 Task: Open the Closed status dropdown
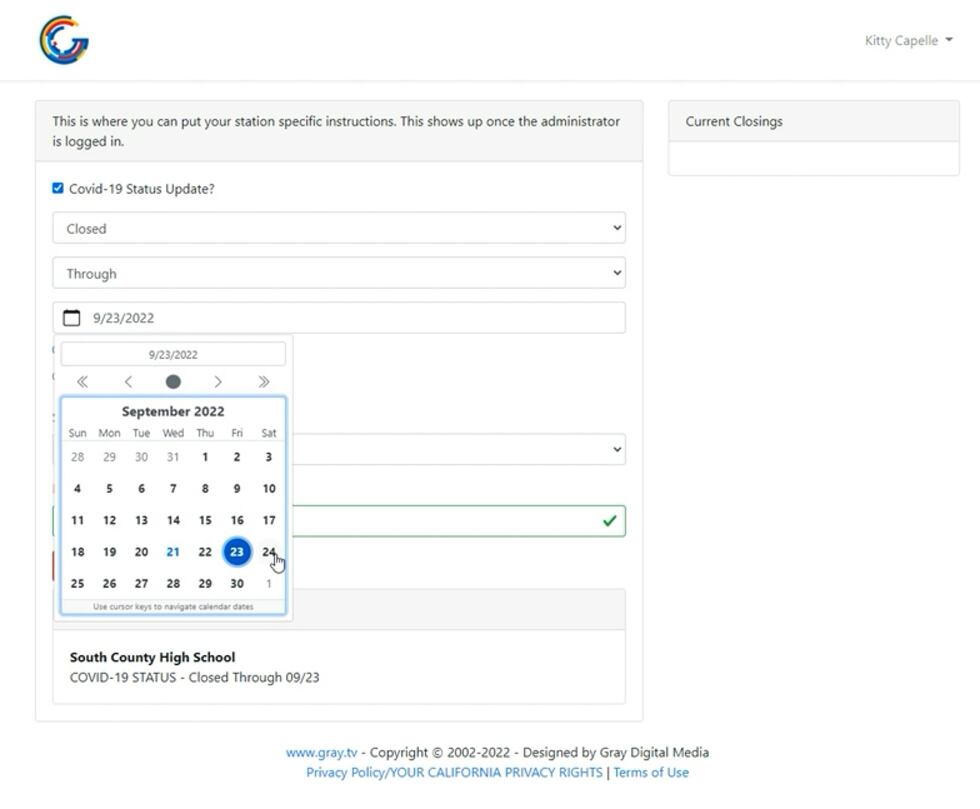coord(339,228)
